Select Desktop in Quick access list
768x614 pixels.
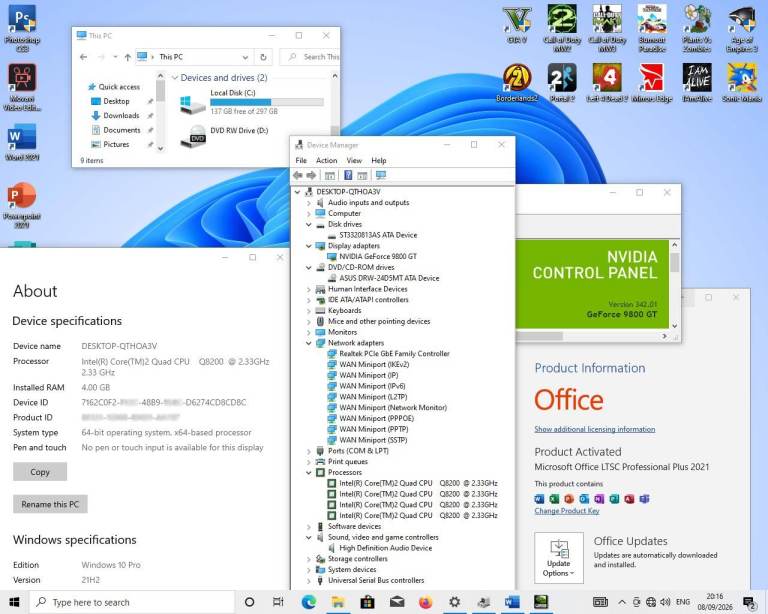pos(116,101)
